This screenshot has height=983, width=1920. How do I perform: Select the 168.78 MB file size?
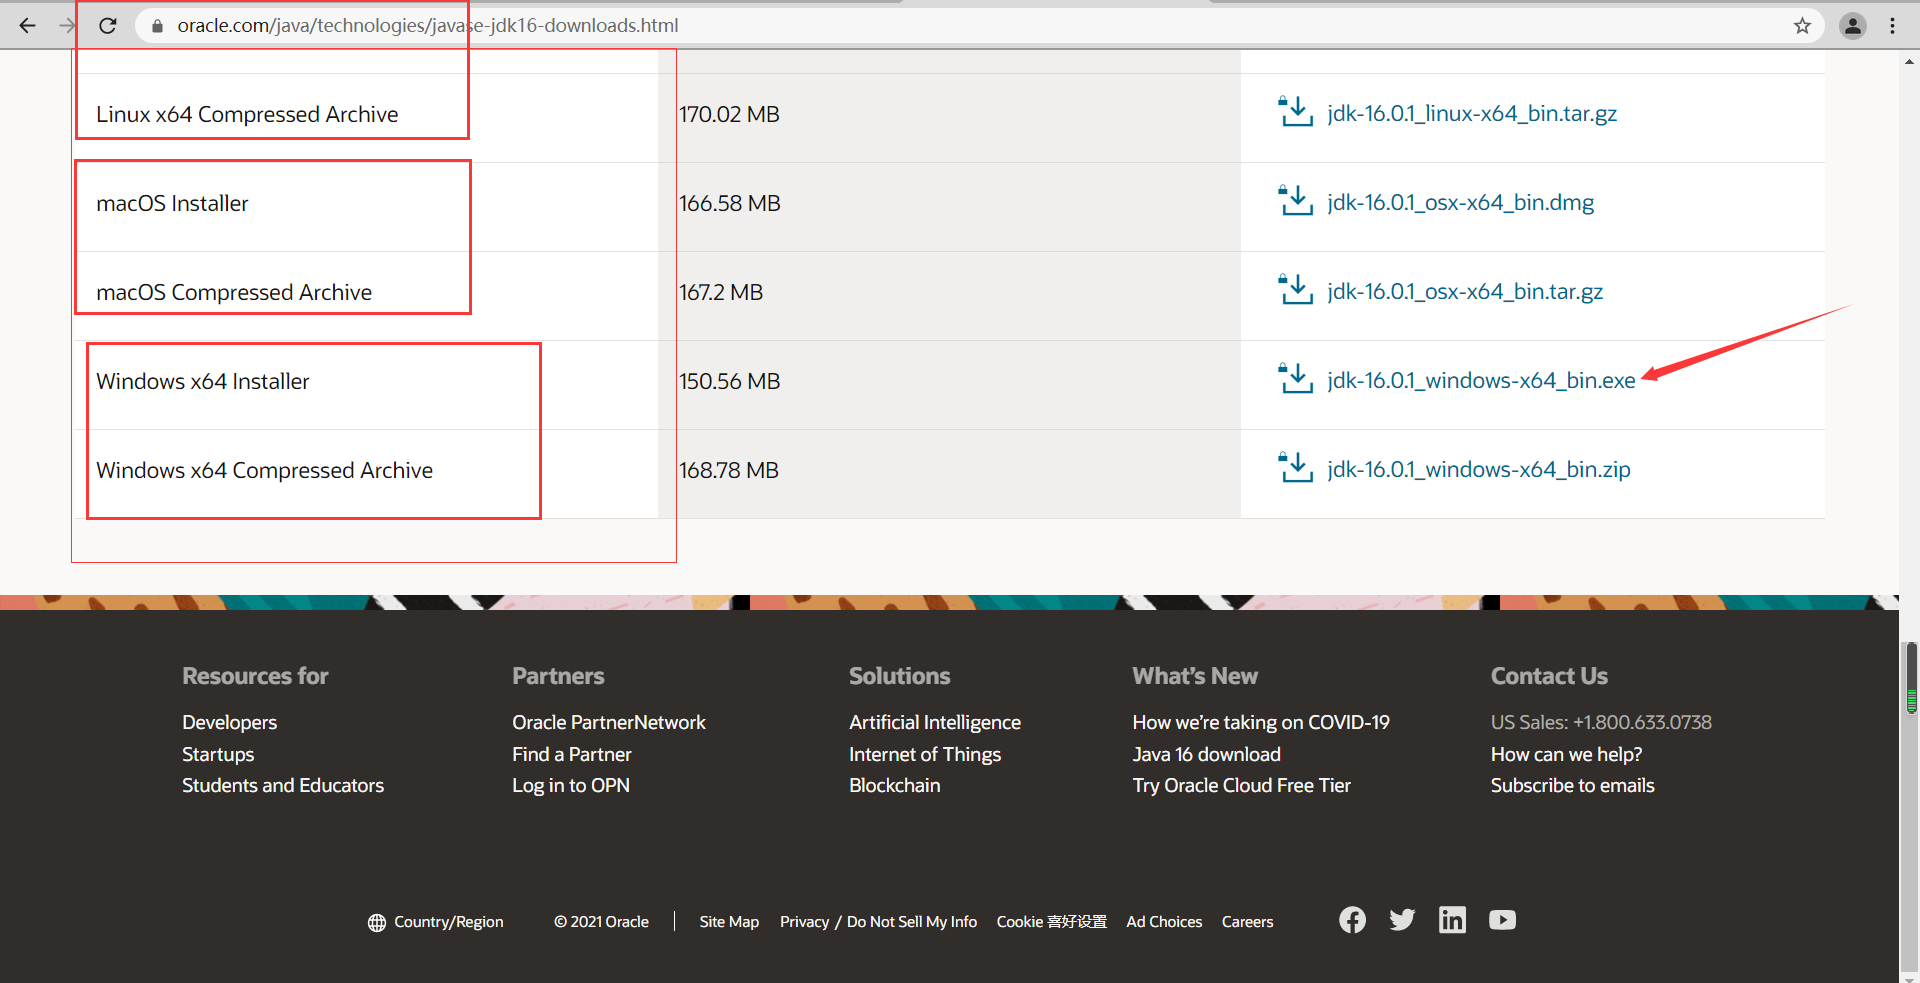point(728,470)
